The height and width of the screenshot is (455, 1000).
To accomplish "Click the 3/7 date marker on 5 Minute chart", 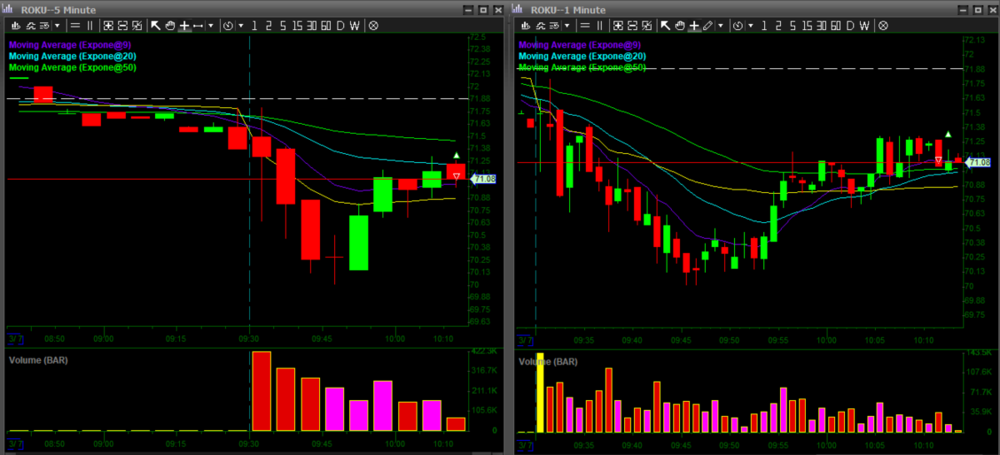I will [x=13, y=339].
